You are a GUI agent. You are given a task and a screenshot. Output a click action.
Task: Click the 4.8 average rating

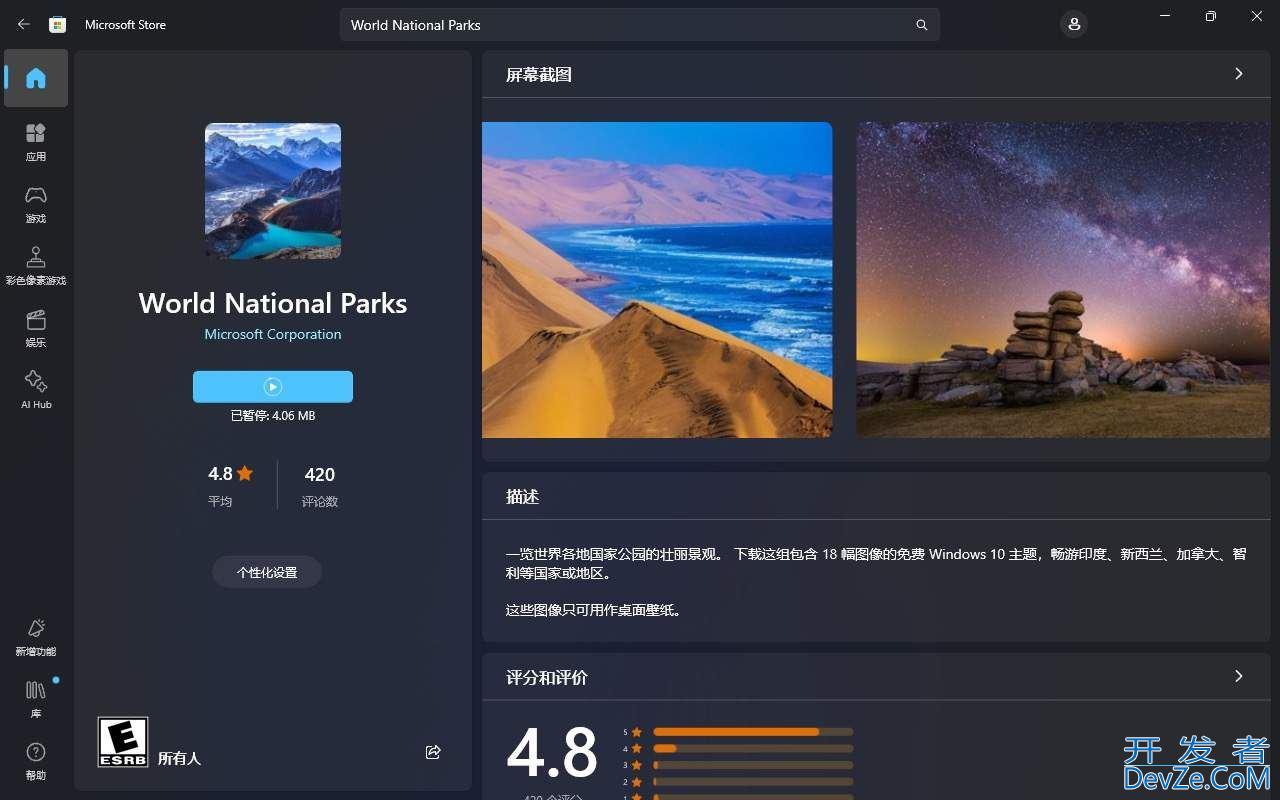point(230,474)
